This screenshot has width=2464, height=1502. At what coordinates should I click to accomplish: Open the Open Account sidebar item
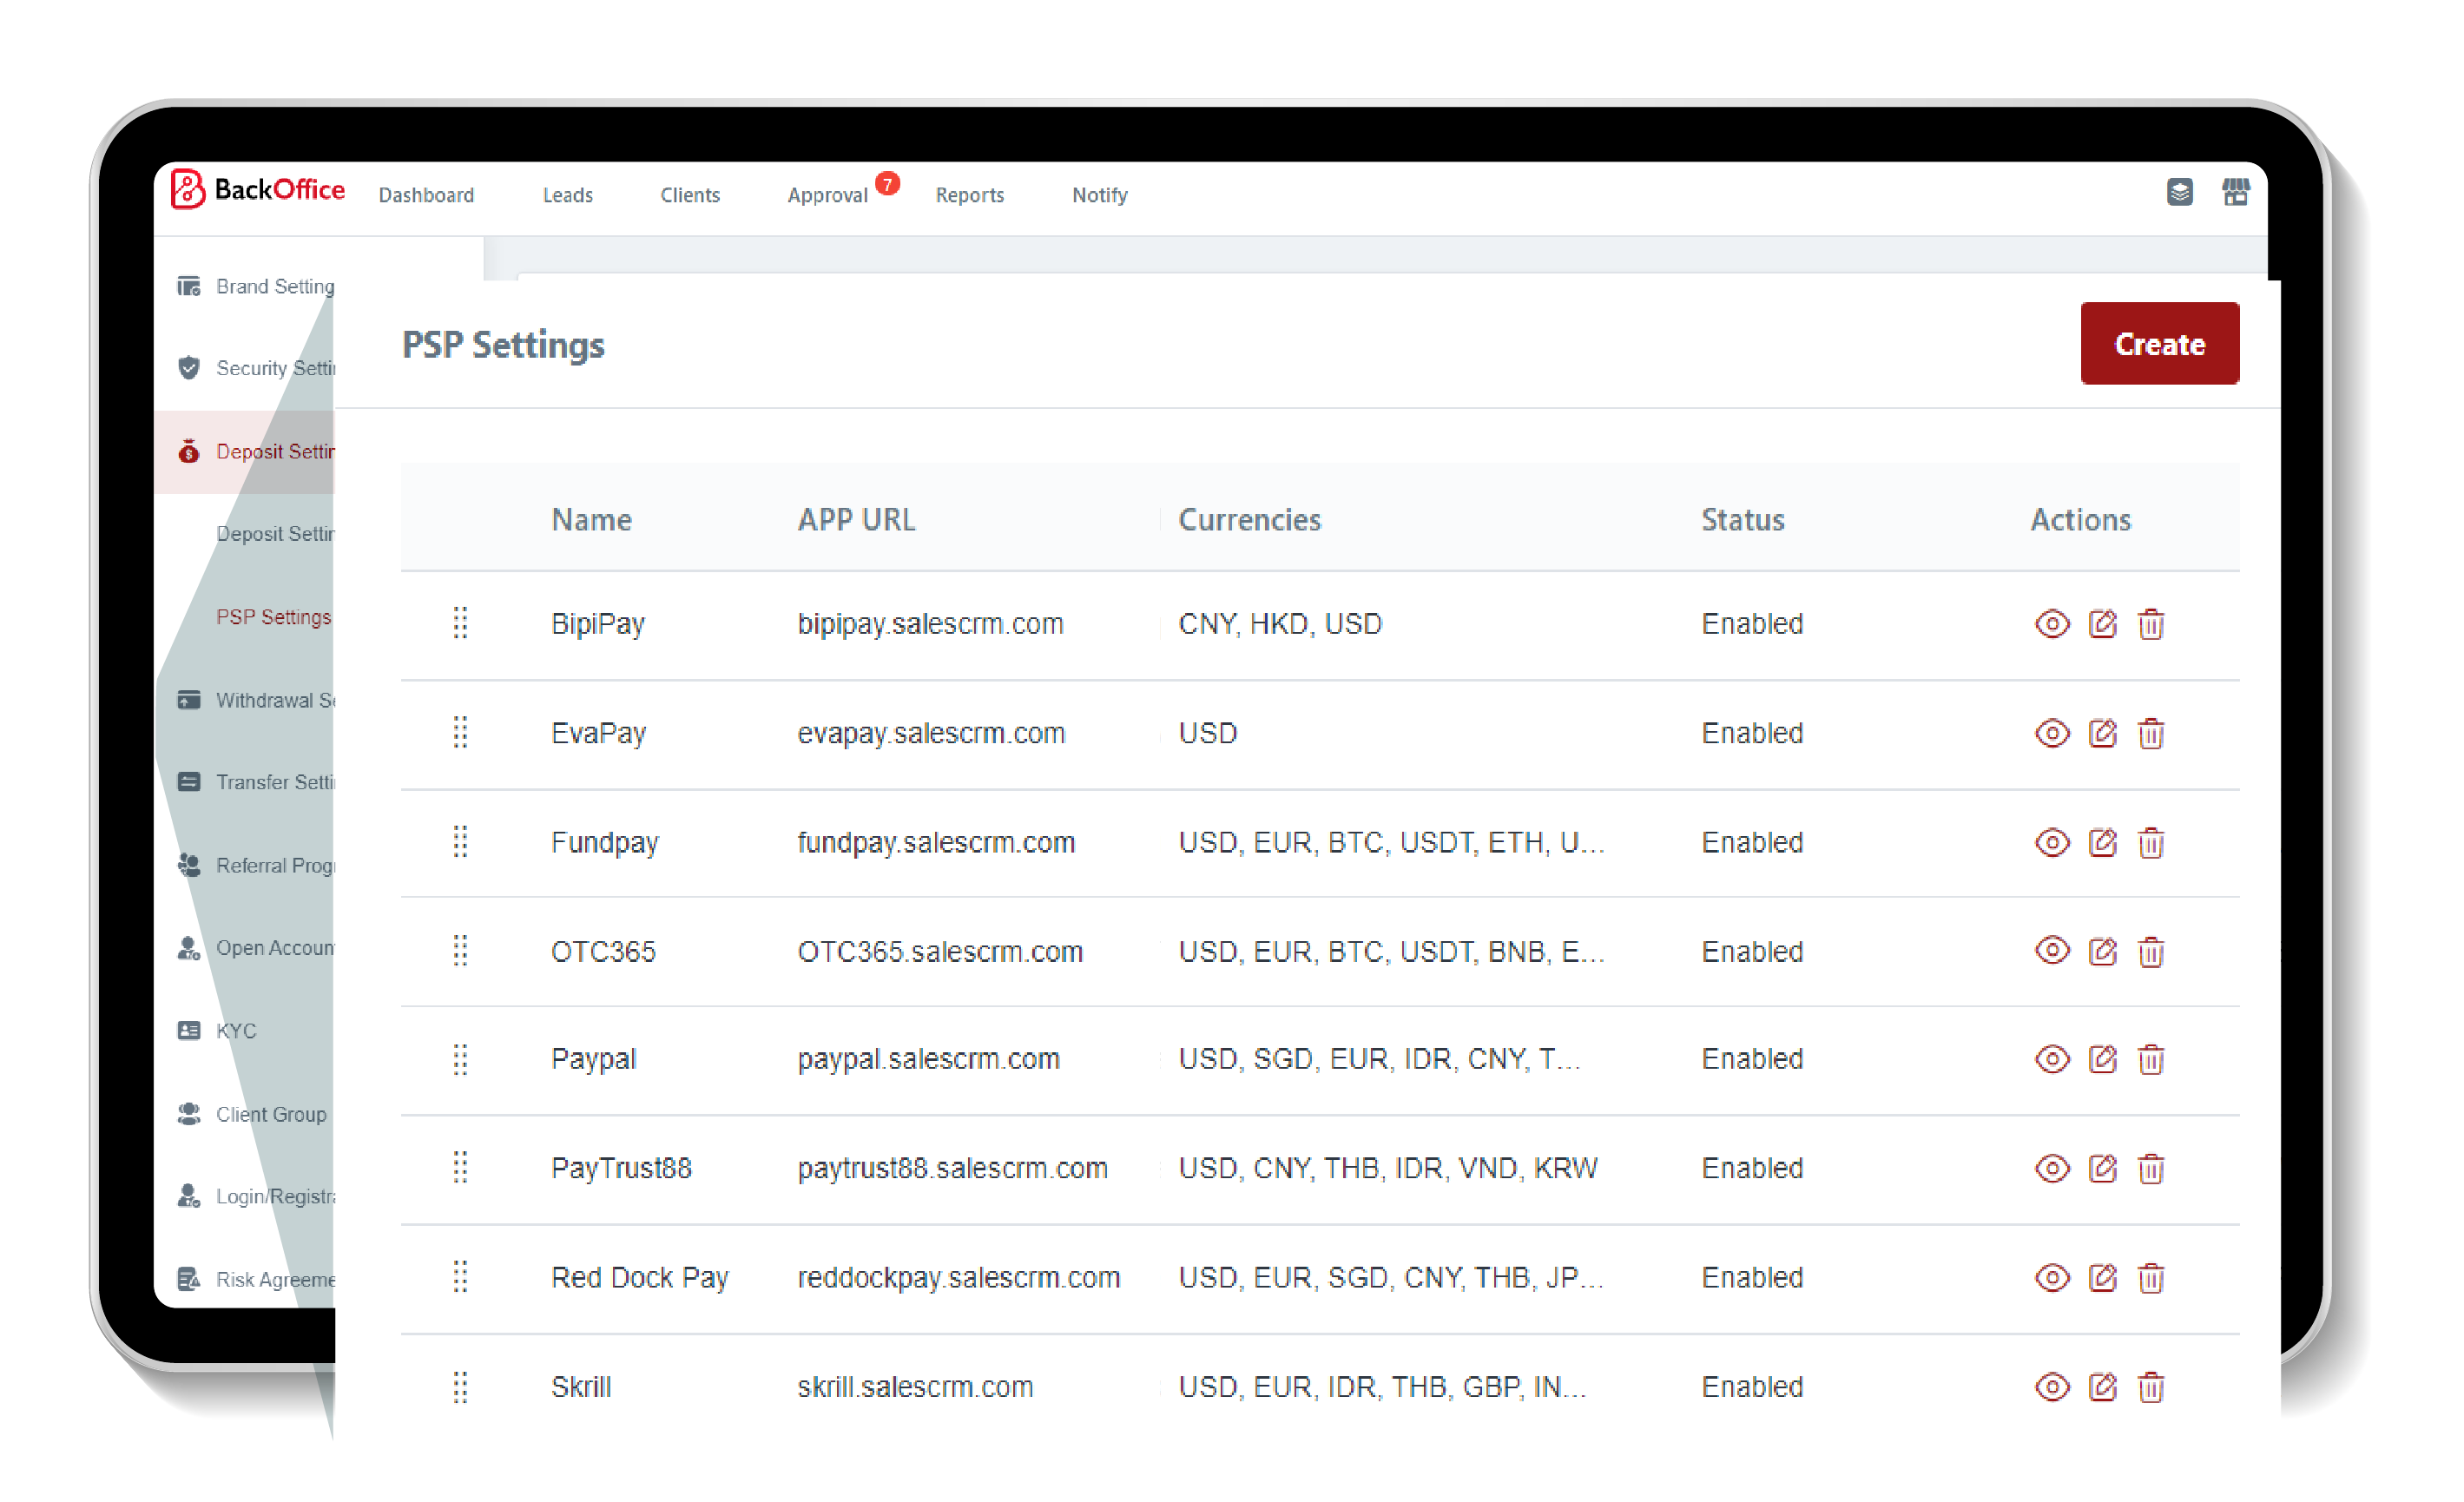pos(257,947)
